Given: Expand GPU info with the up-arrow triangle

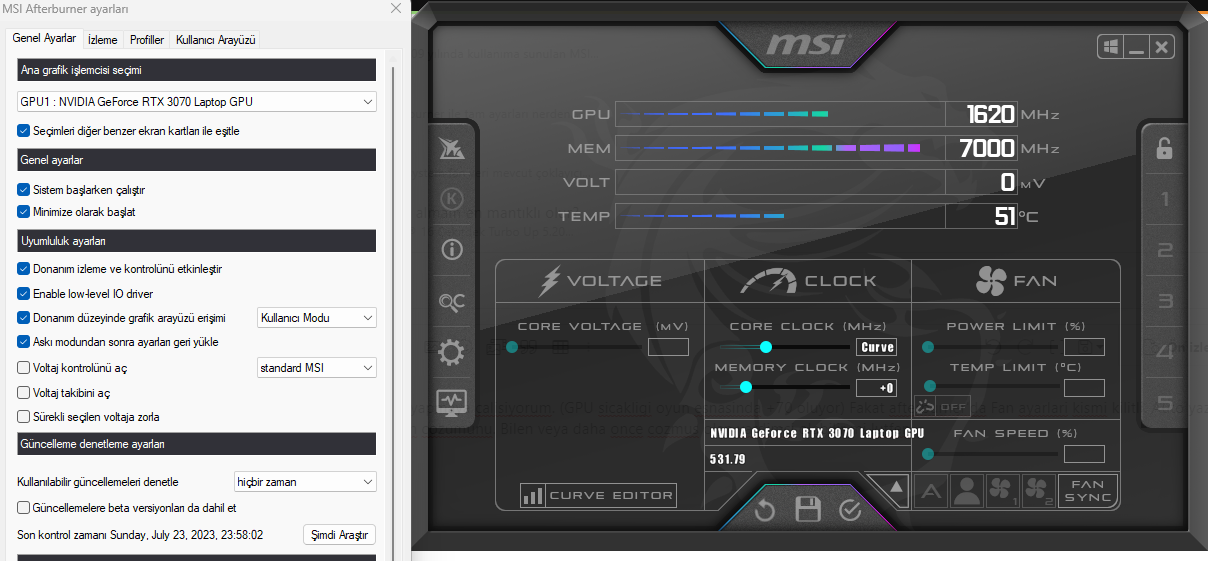Looking at the screenshot, I should [896, 488].
